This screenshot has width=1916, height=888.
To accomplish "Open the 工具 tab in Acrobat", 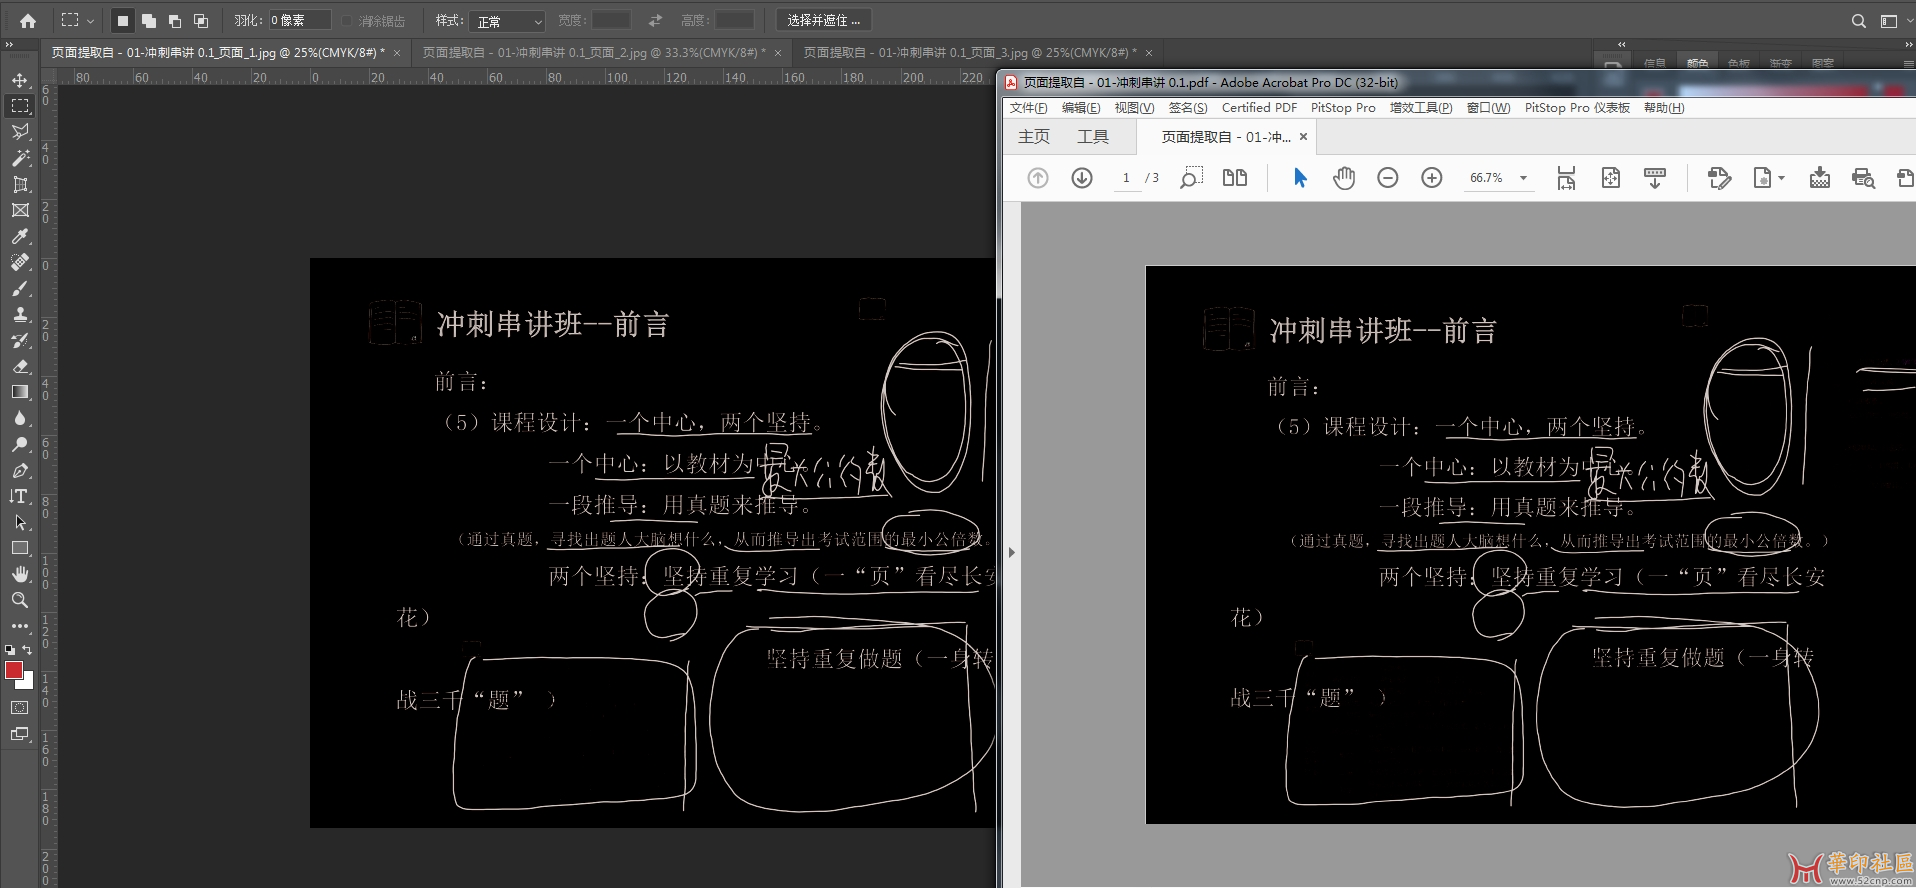I will pyautogui.click(x=1092, y=137).
